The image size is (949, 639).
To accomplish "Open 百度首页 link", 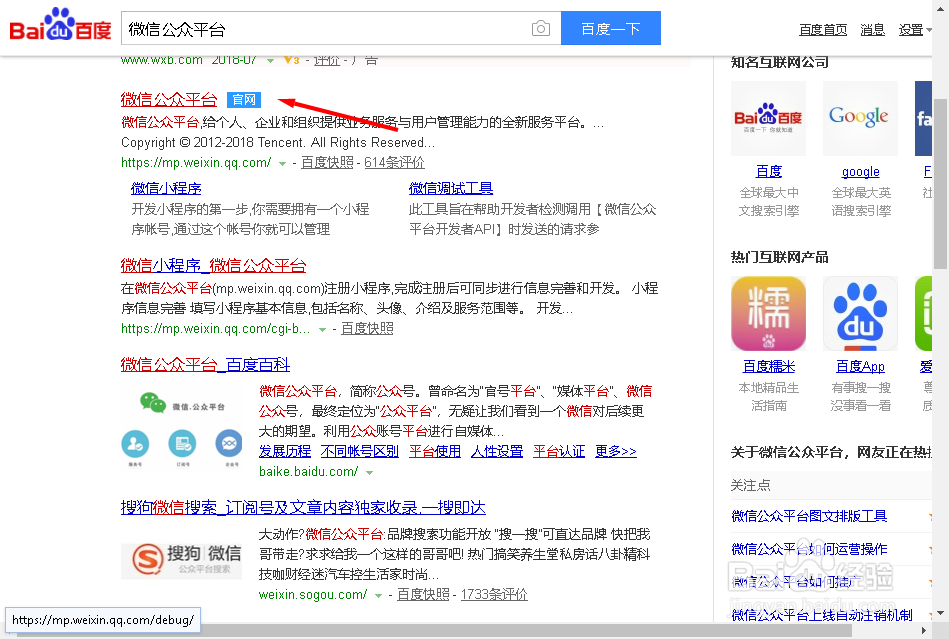I will point(823,30).
